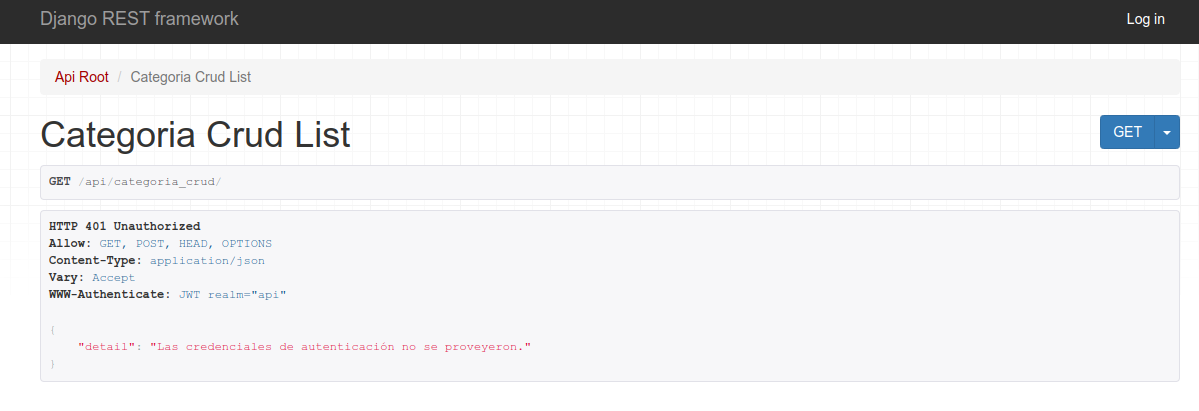Viewport: 1199px width, 411px height.
Task: Click the JWT realm="api" value
Action: point(232,294)
